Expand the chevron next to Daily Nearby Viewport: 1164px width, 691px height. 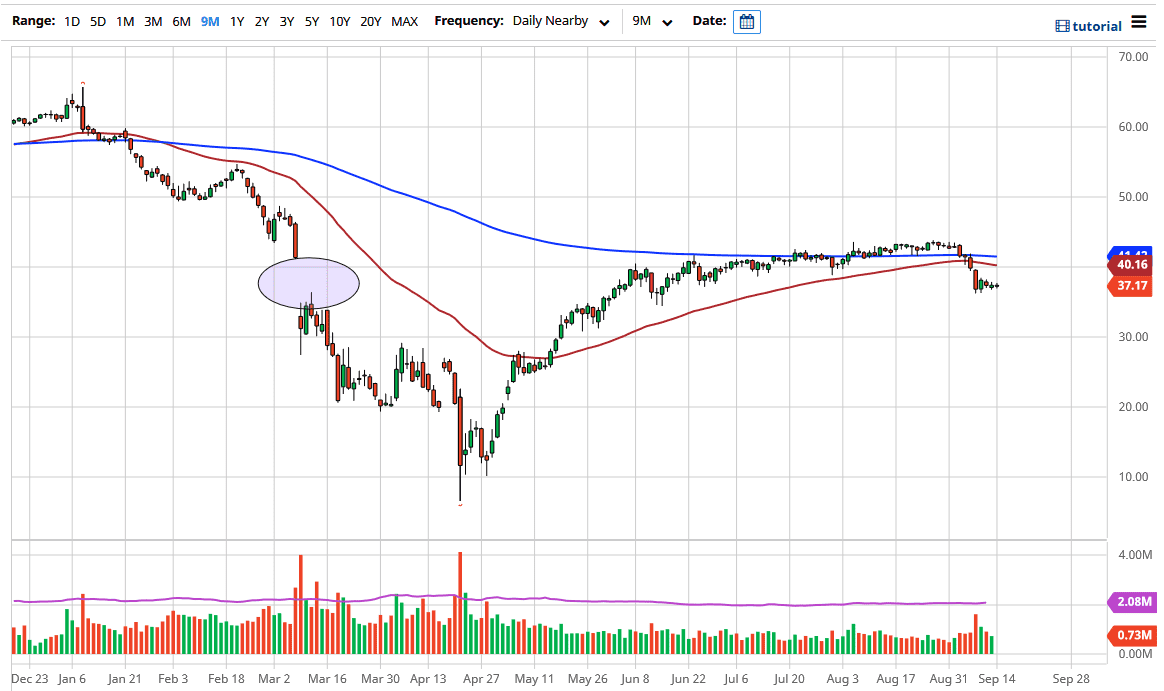coord(603,21)
